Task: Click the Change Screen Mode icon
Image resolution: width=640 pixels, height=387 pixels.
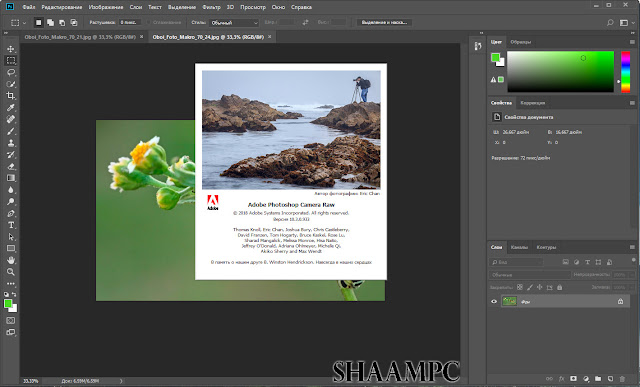Action: (11, 332)
